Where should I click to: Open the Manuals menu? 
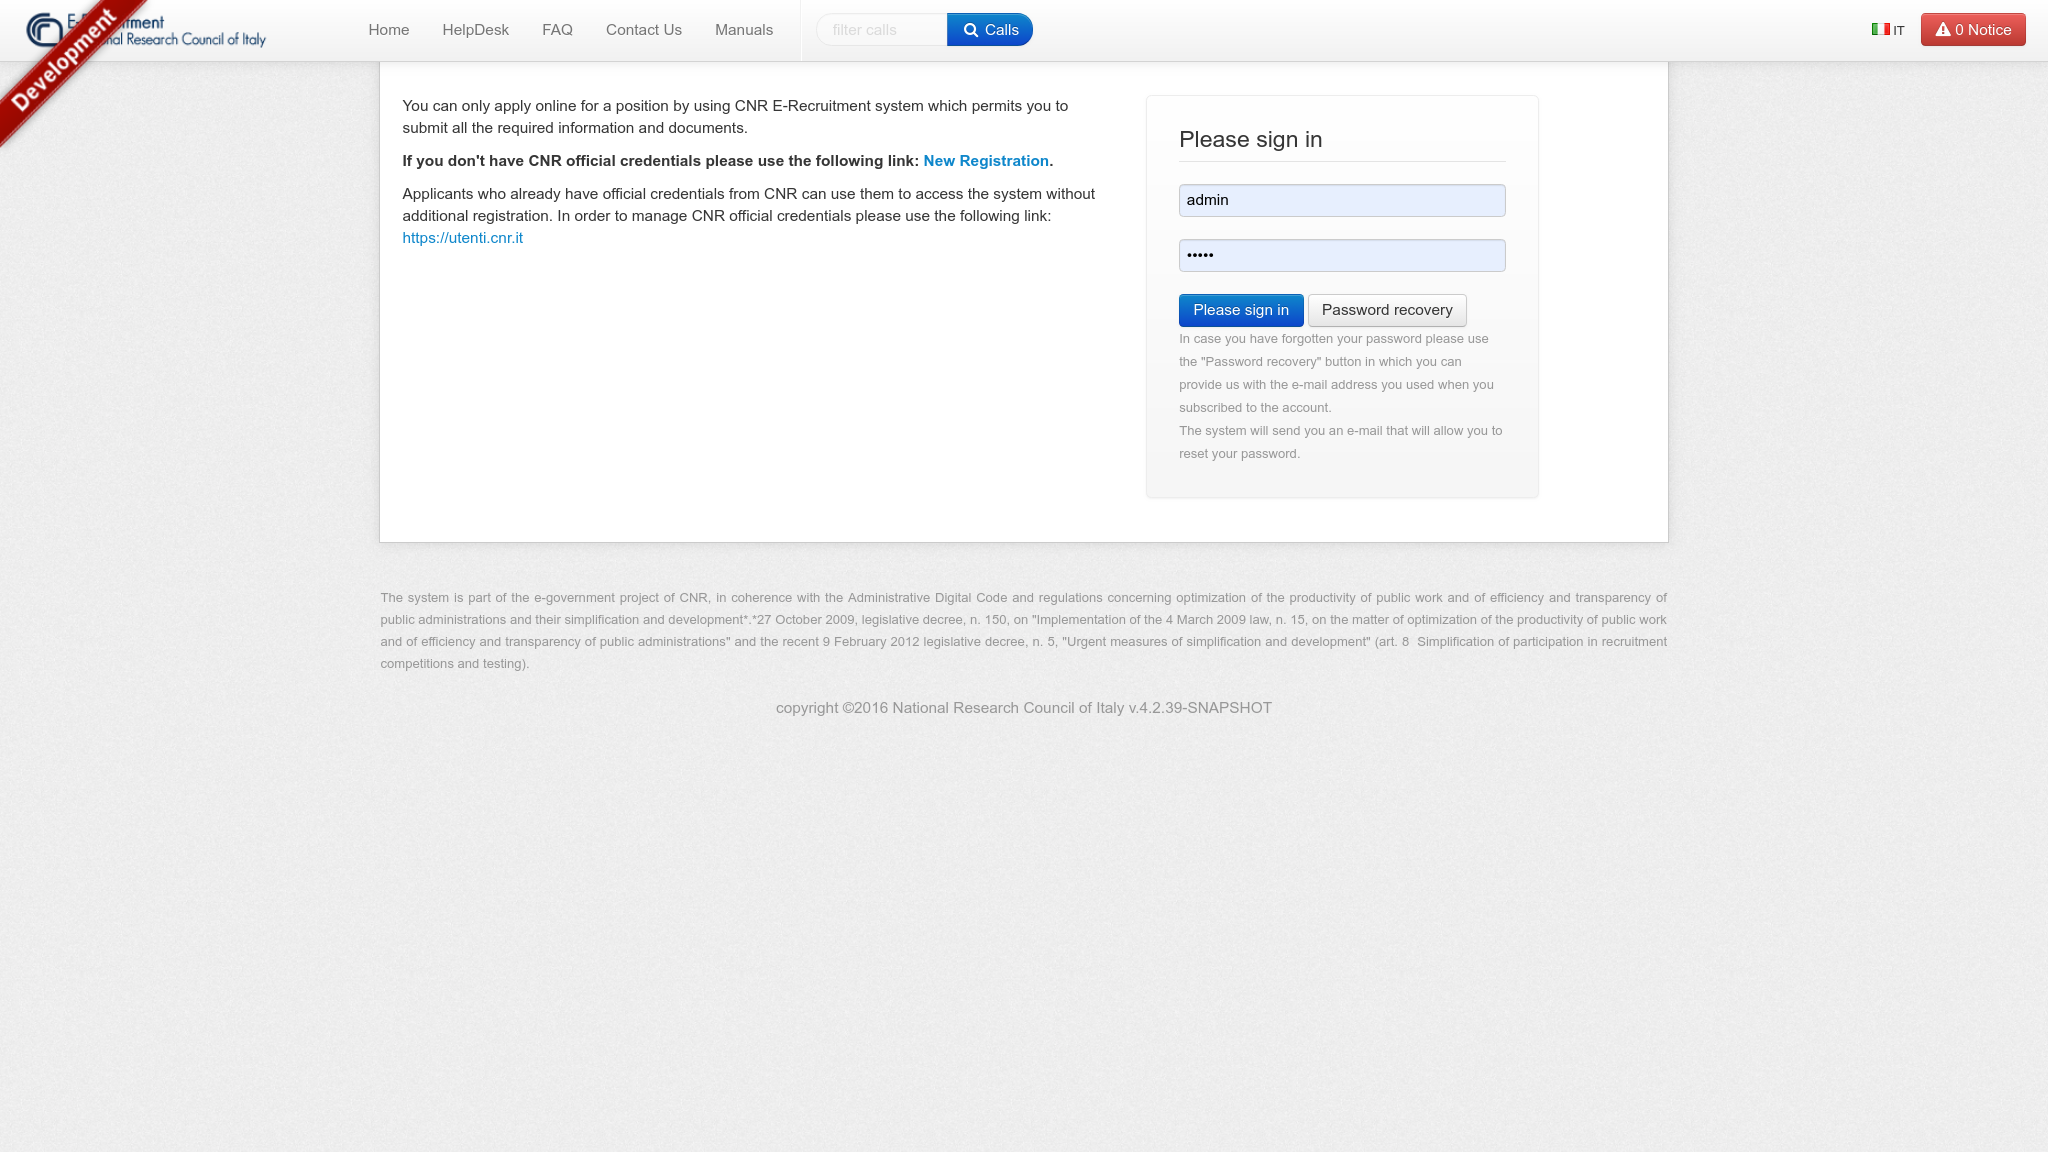pyautogui.click(x=743, y=30)
